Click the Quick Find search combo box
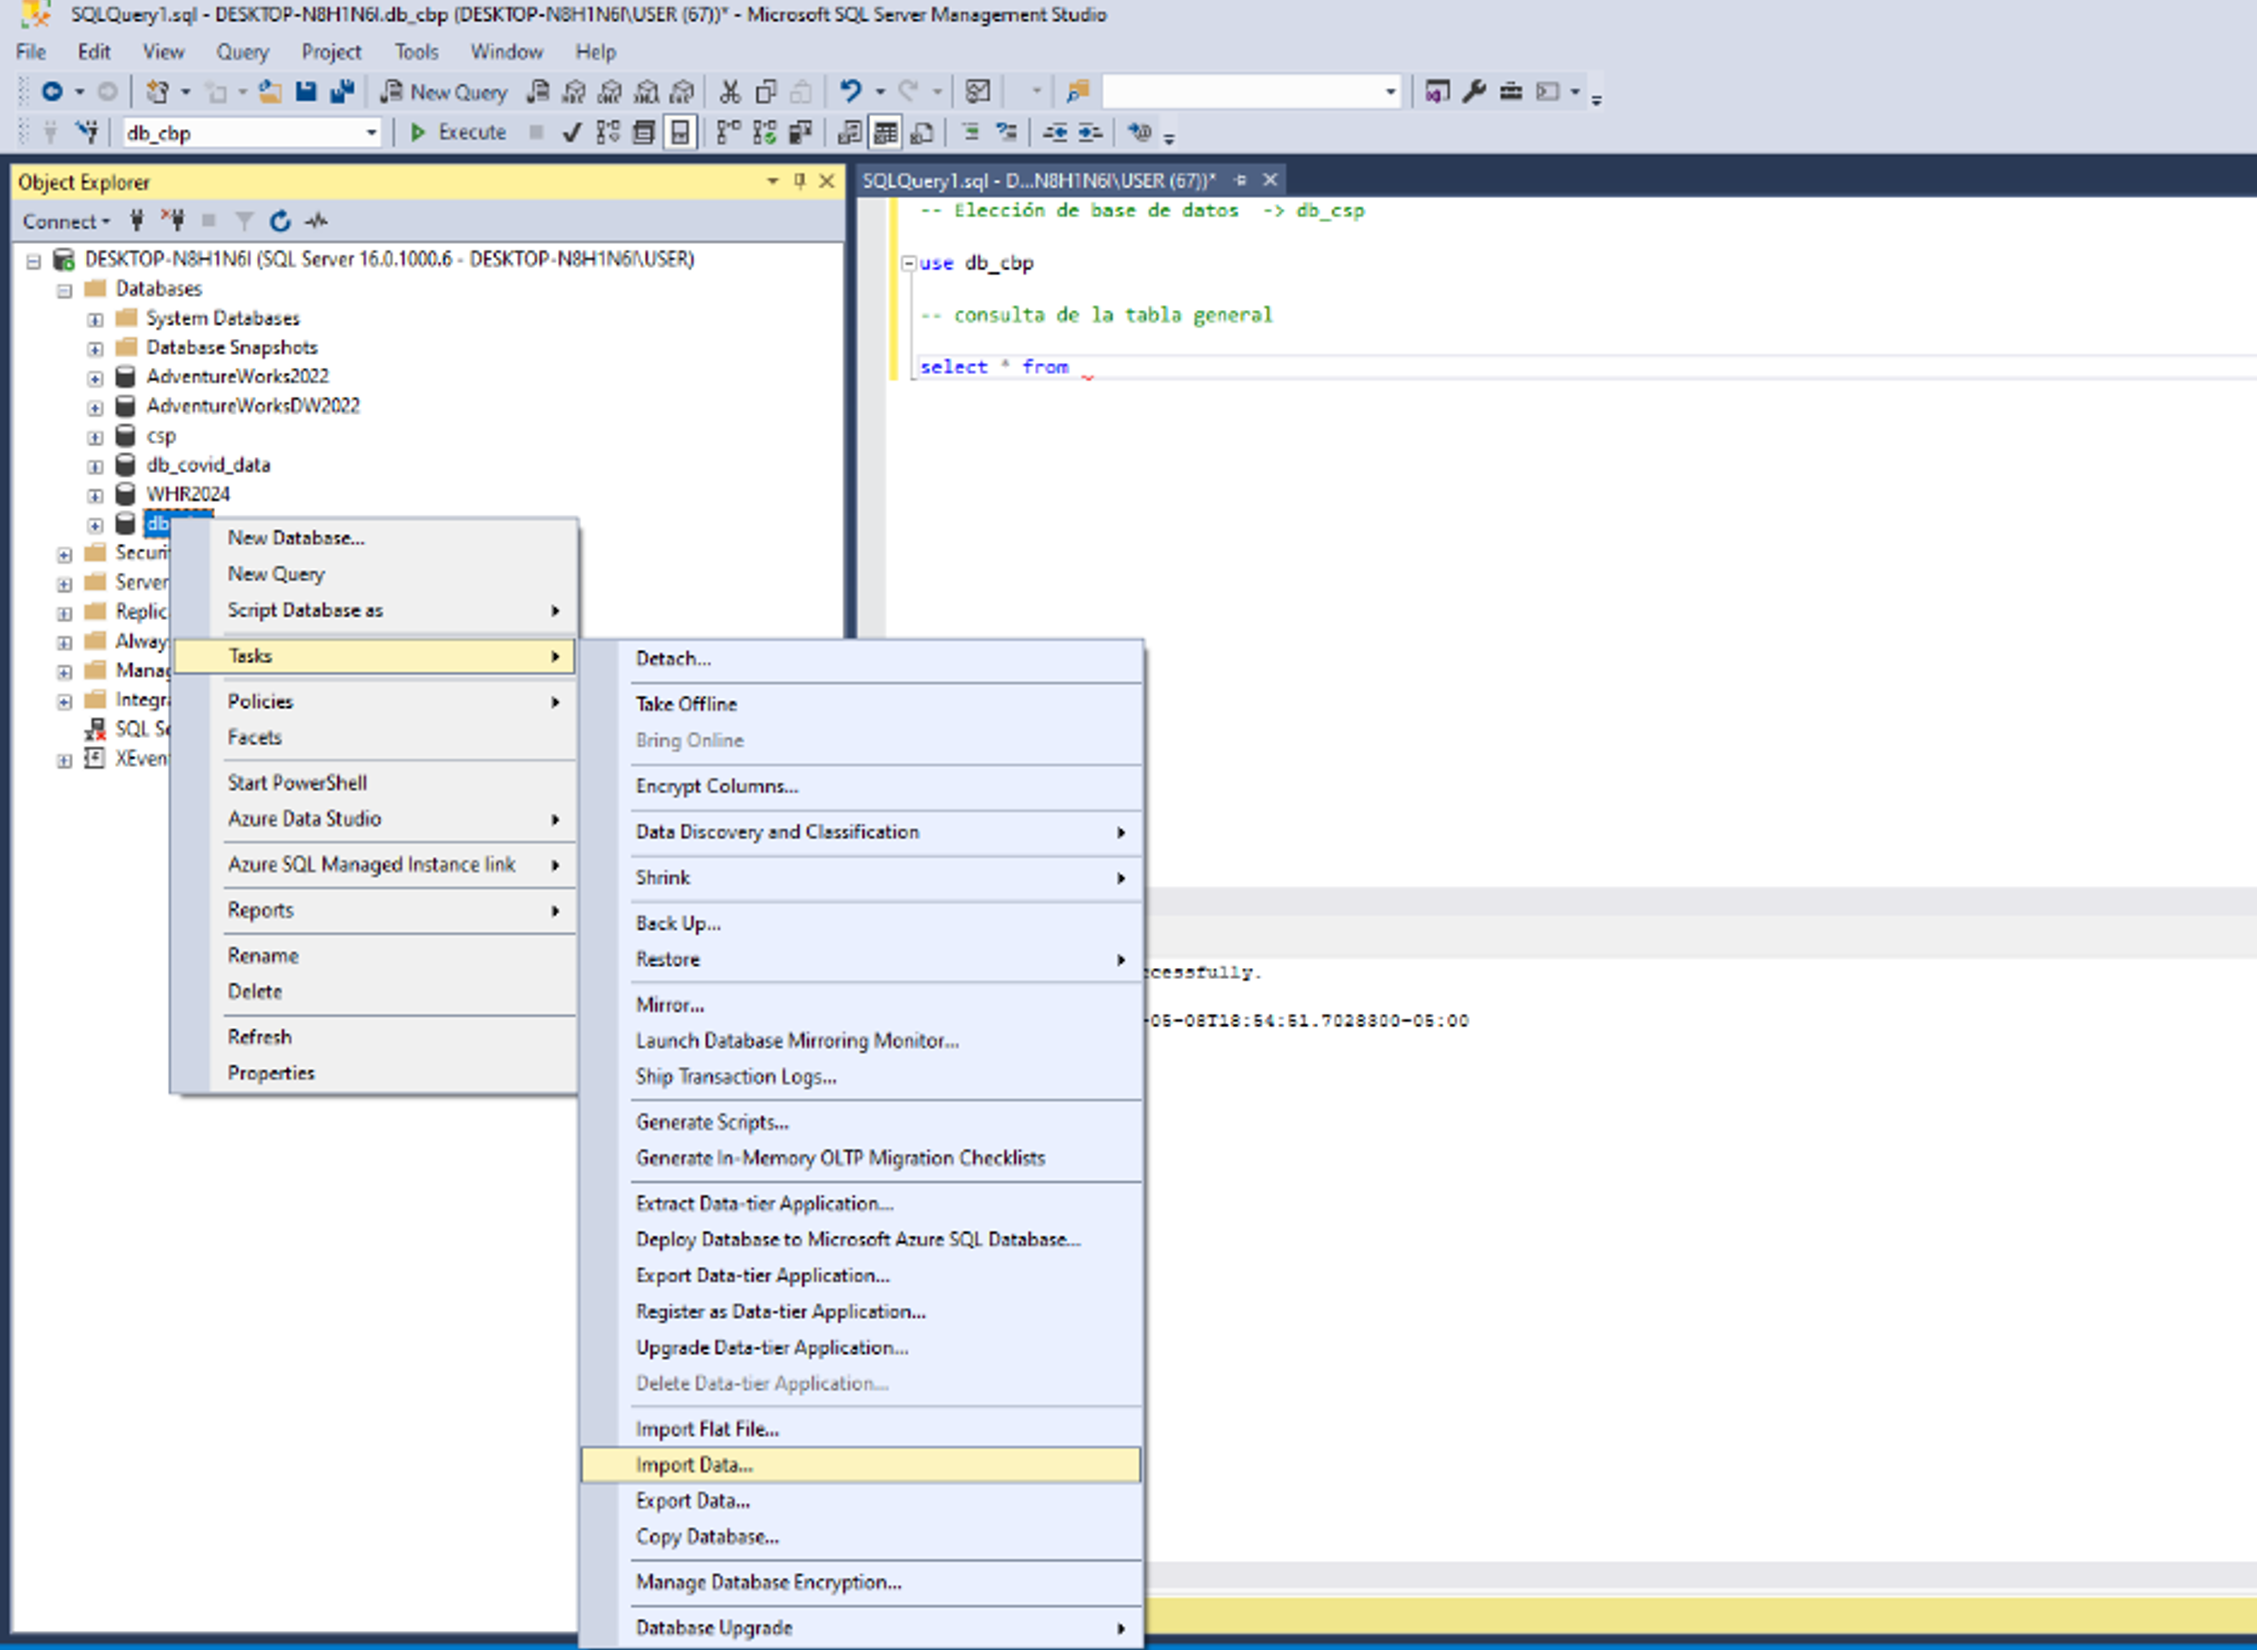2257x1650 pixels. 1250,92
